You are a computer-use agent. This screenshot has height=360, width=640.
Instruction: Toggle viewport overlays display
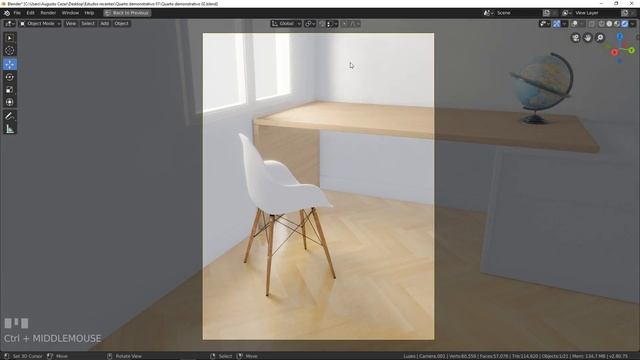tap(574, 24)
